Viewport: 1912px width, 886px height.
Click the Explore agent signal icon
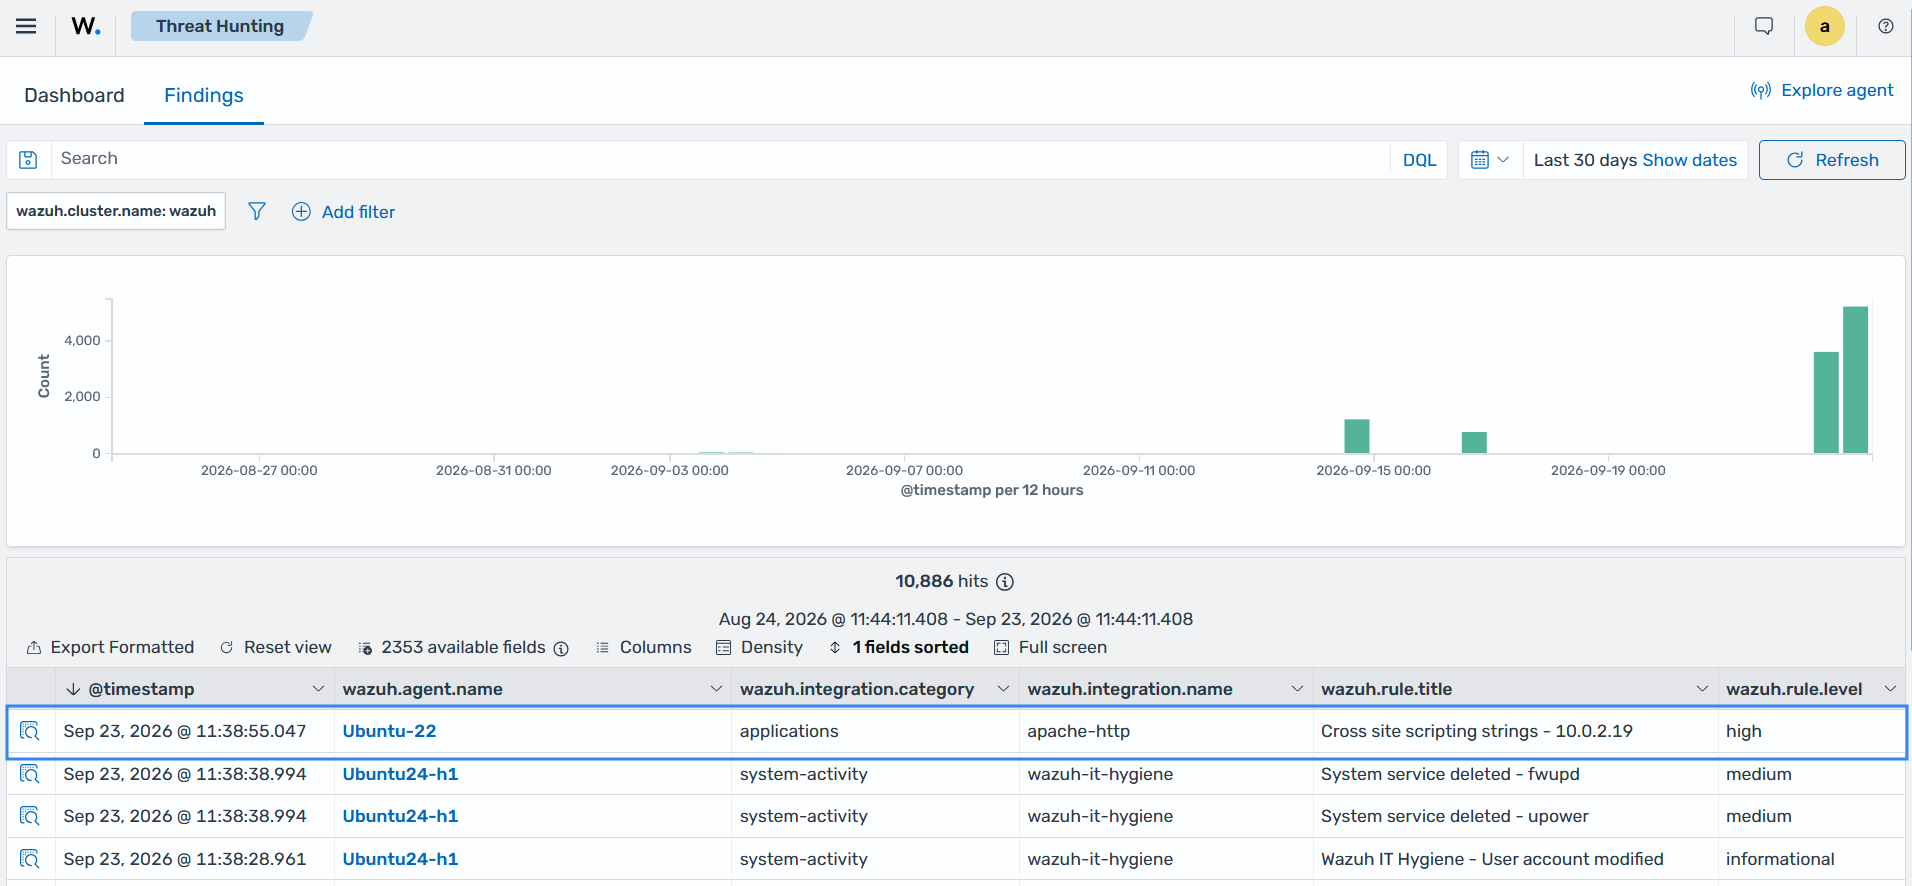[1760, 90]
